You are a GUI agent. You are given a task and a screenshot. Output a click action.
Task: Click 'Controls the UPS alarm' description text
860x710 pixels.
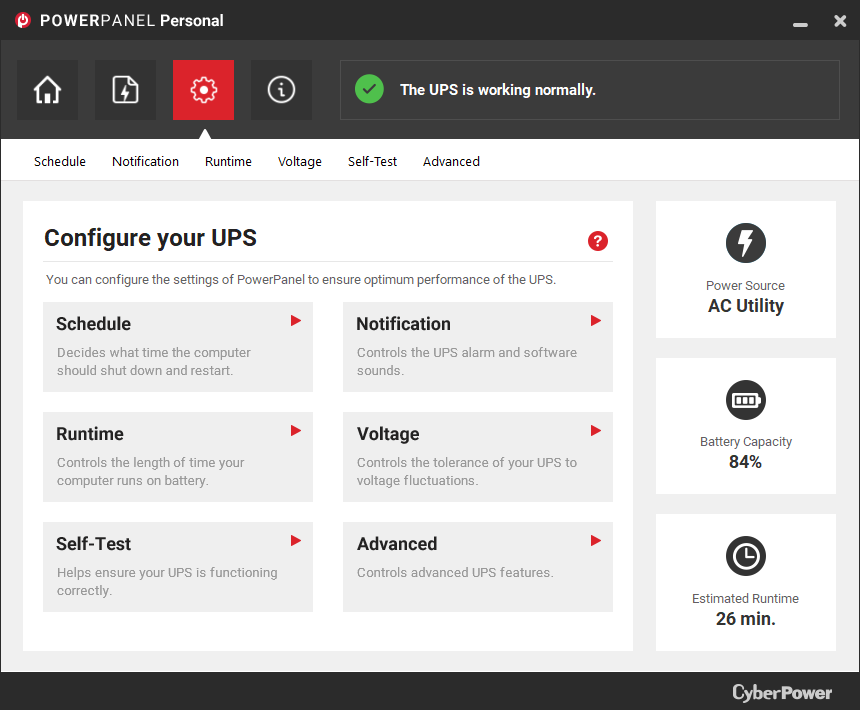point(467,361)
